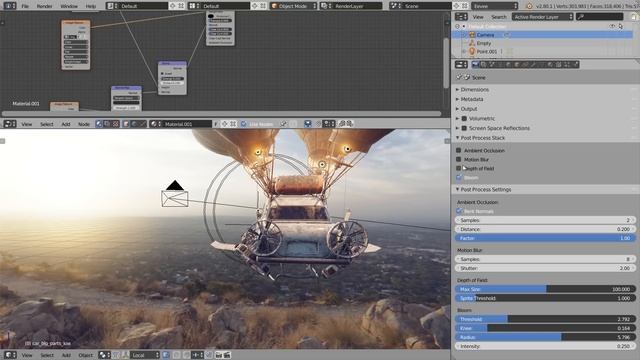Open the info editor type selector icon
The width and height of the screenshot is (640, 360).
(9, 6)
